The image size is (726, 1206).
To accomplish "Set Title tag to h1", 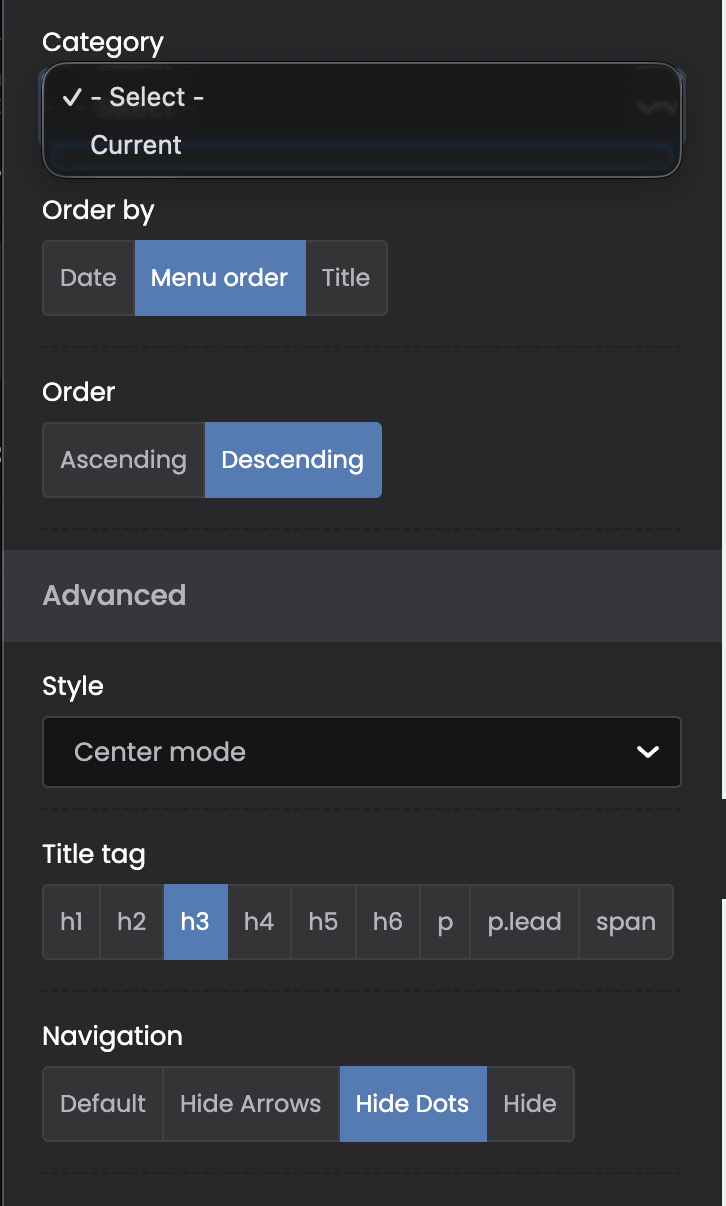I will [x=71, y=922].
